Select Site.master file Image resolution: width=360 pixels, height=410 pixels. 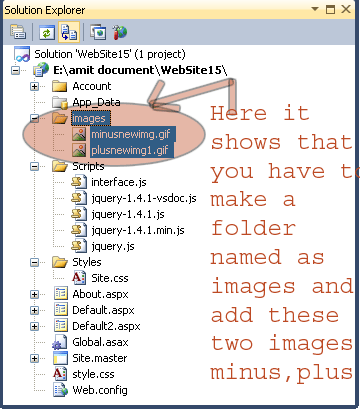(x=100, y=358)
